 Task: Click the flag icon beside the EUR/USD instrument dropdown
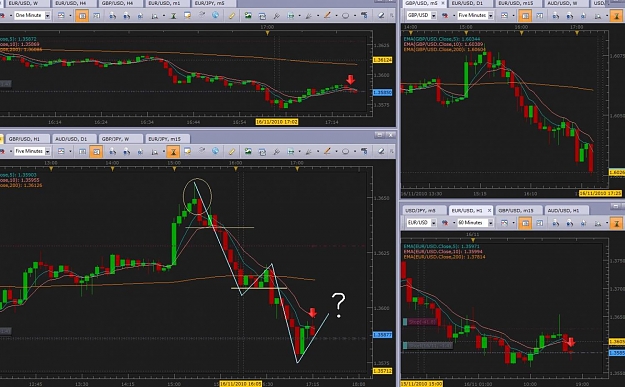coord(445,223)
